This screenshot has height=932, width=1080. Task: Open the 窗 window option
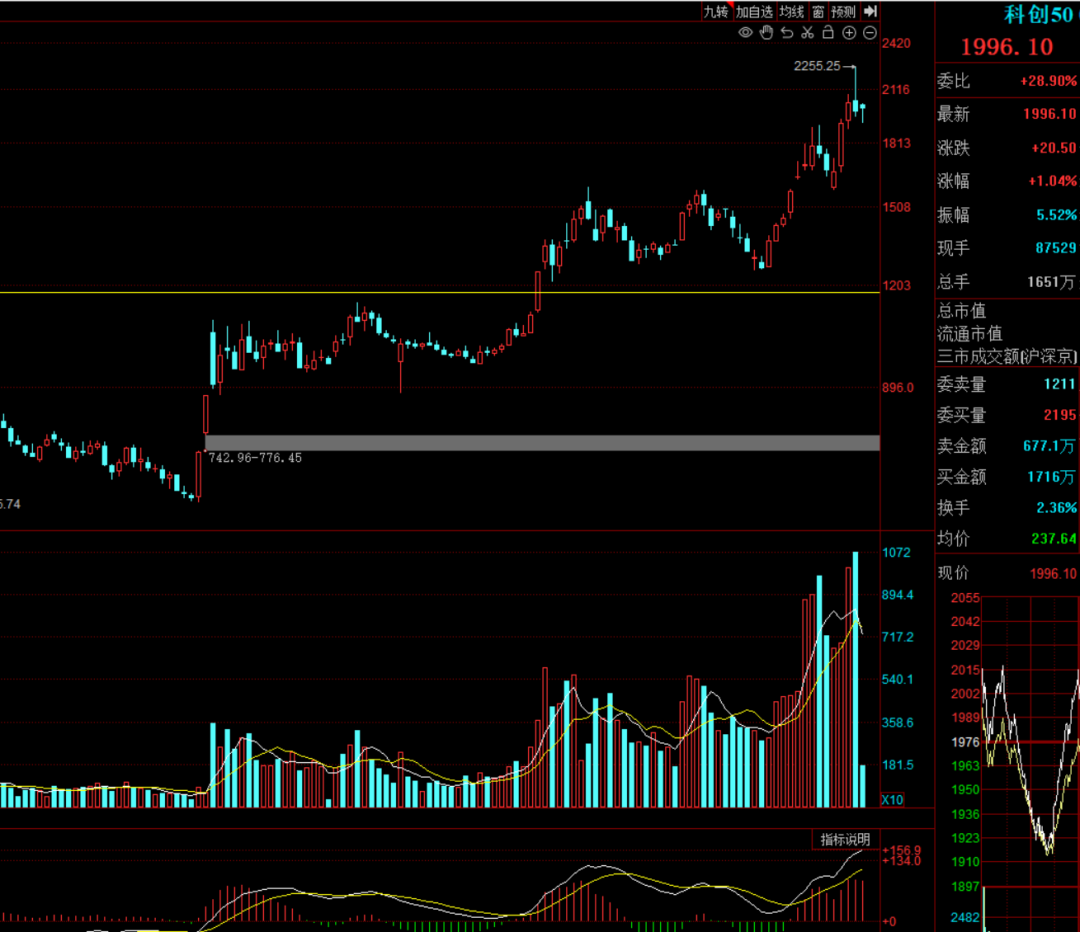coord(818,11)
